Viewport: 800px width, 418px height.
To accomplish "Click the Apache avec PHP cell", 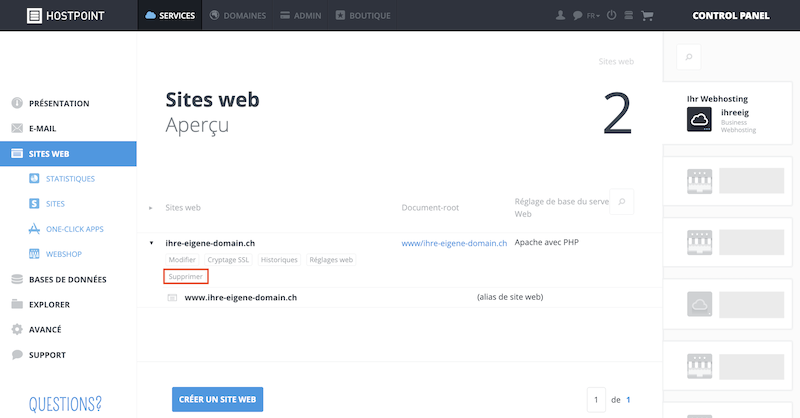I will pyautogui.click(x=546, y=242).
